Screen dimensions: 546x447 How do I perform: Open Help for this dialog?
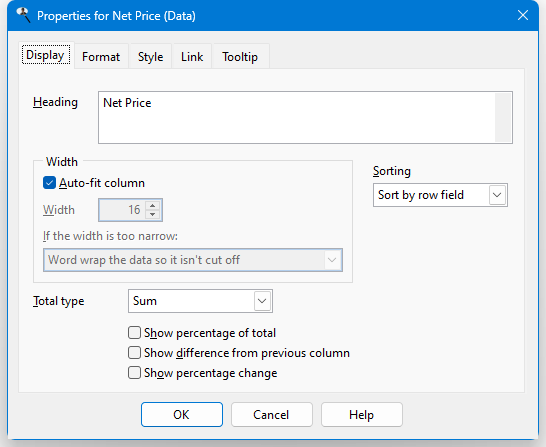click(x=362, y=414)
